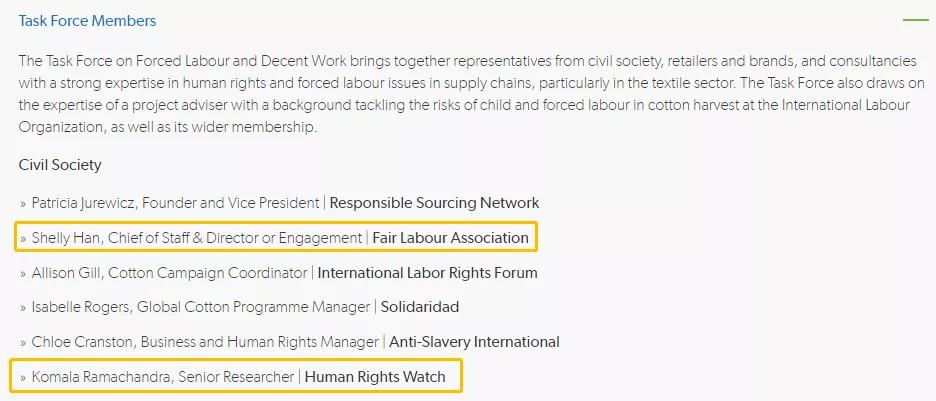This screenshot has height=401, width=936.
Task: Open Responsible Sourcing Network link
Action: pyautogui.click(x=434, y=203)
